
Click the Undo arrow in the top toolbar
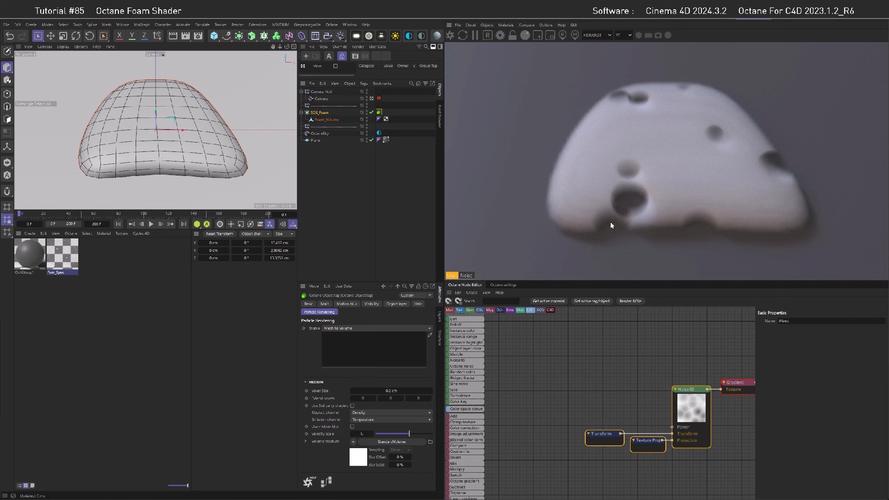[10, 36]
